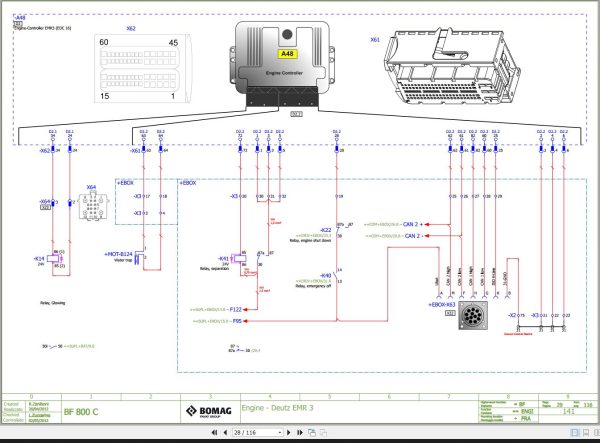Click the X61 connector housing drawing

coord(452,66)
